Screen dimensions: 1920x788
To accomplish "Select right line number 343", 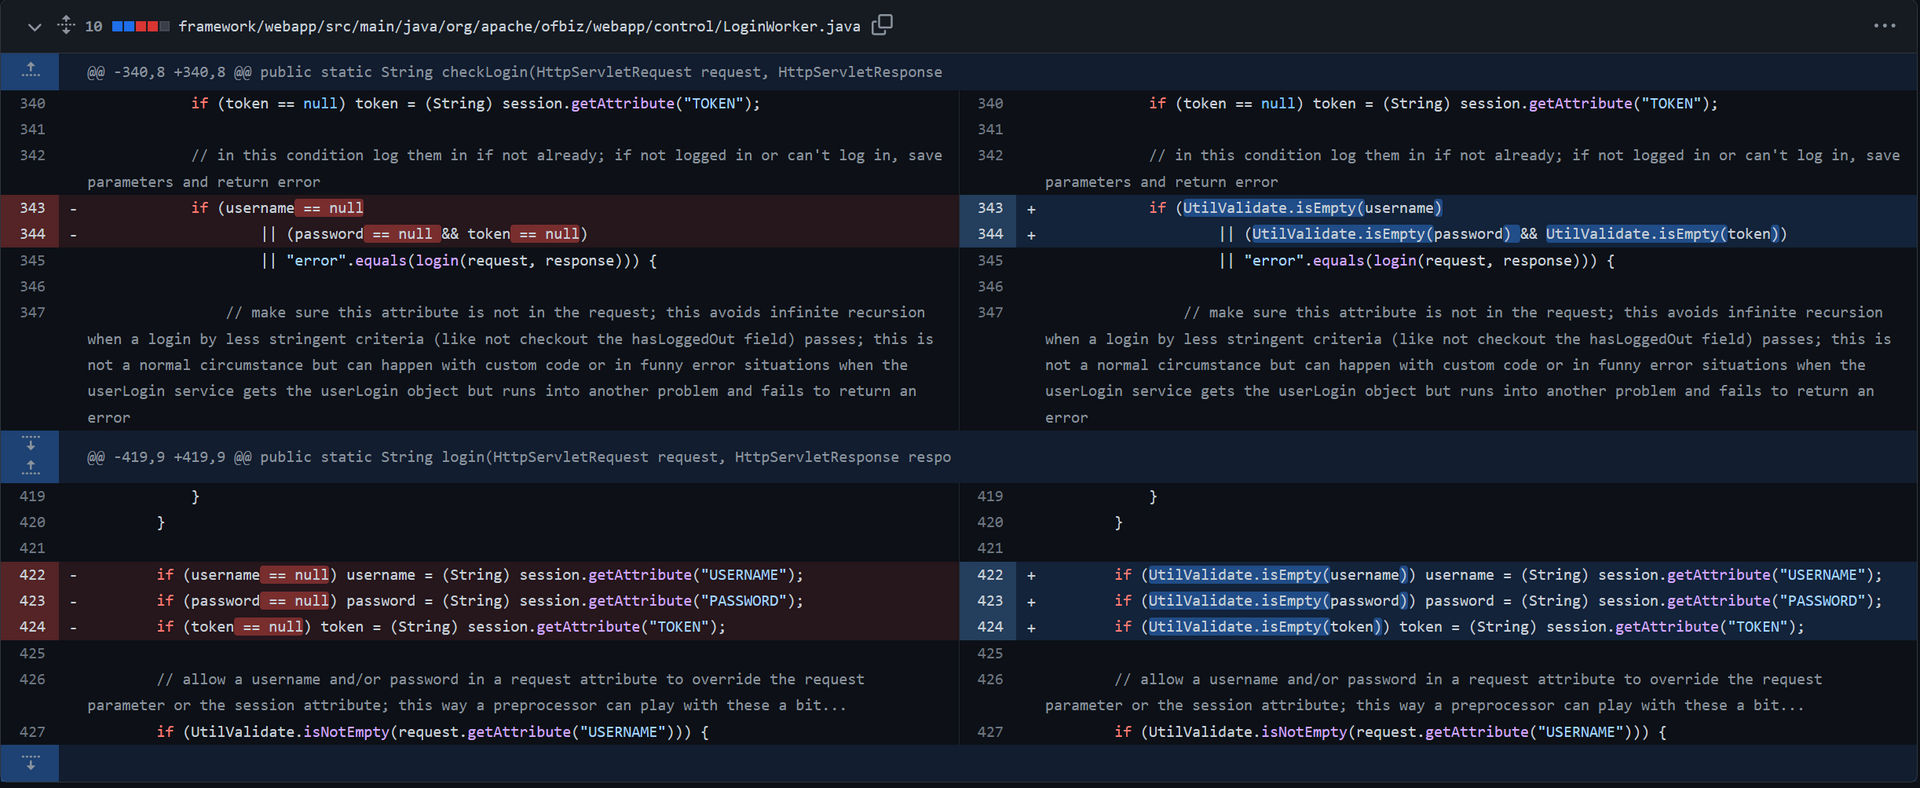I will point(990,208).
